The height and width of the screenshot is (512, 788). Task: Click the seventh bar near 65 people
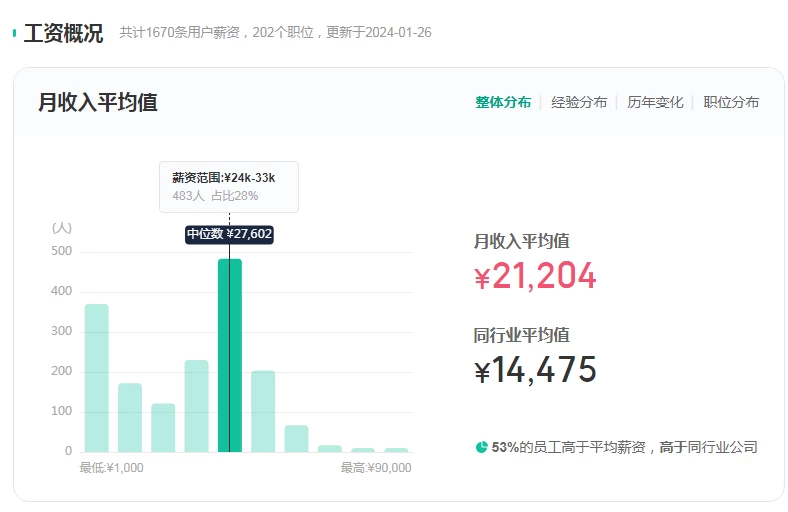(x=297, y=439)
